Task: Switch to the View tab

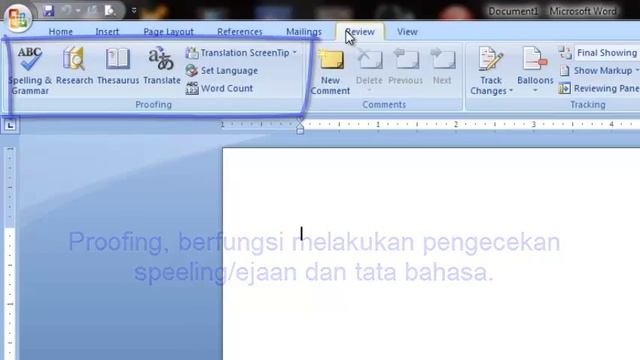Action: click(407, 32)
